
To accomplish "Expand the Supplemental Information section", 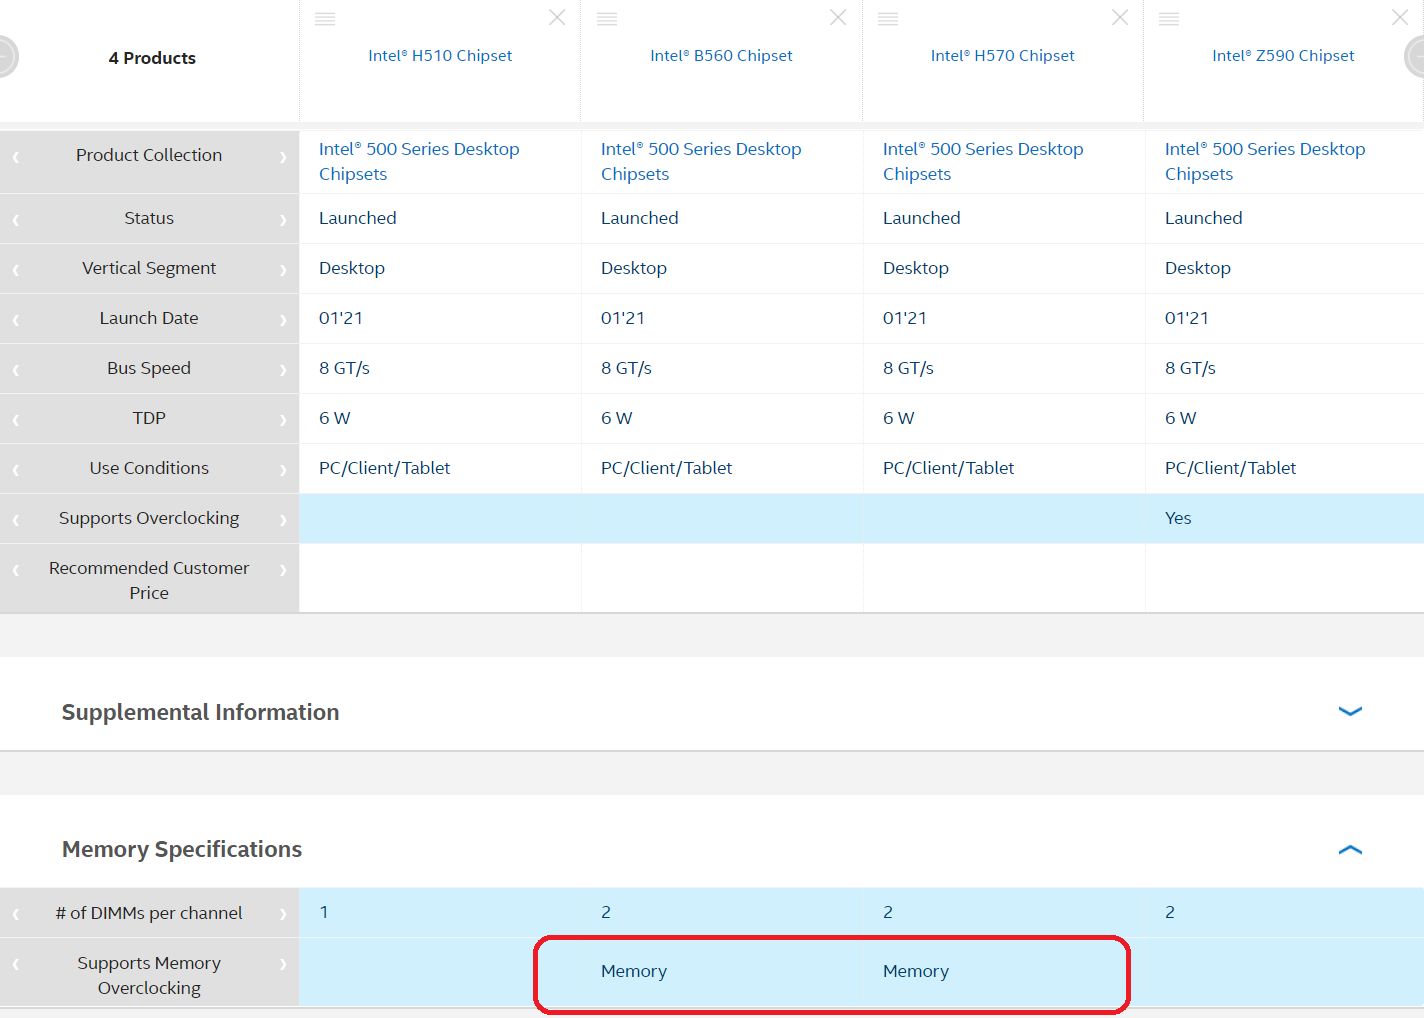I will (x=1350, y=711).
